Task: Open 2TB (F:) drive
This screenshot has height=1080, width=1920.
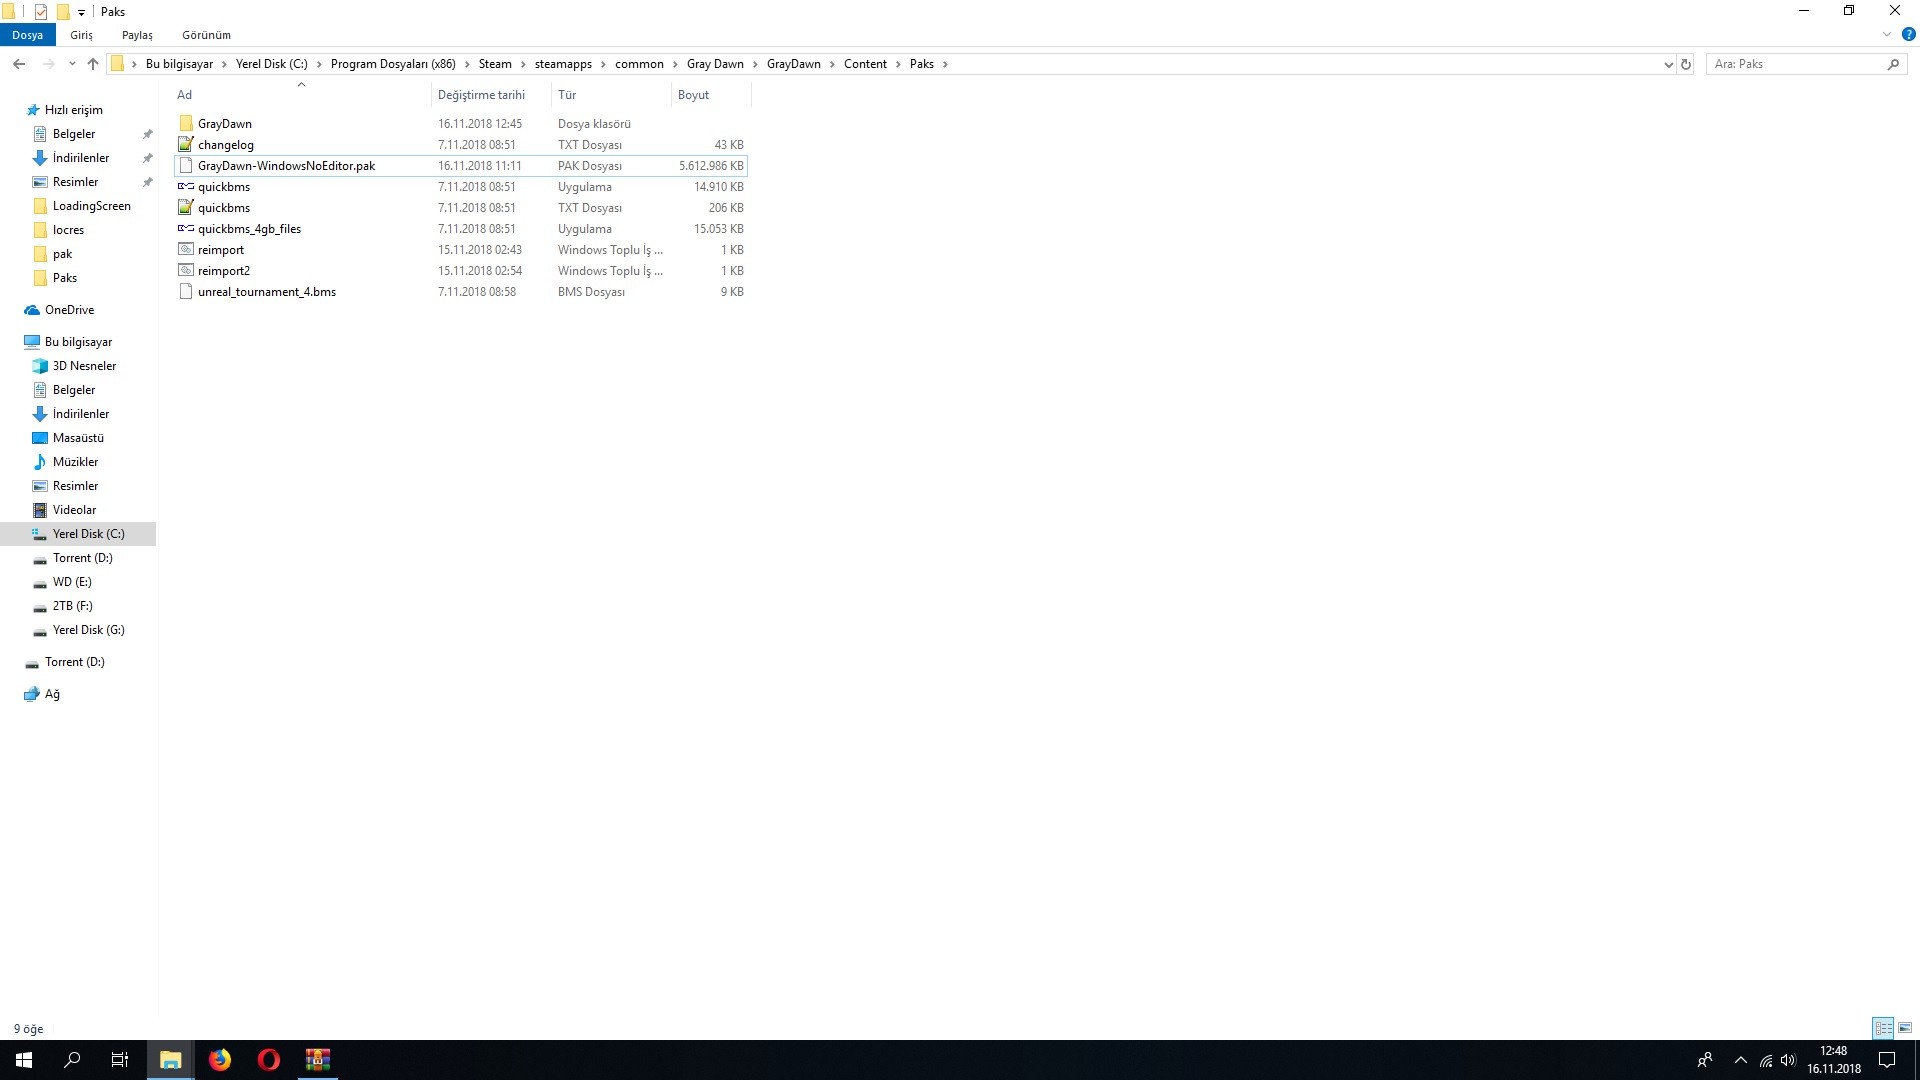Action: (x=72, y=606)
